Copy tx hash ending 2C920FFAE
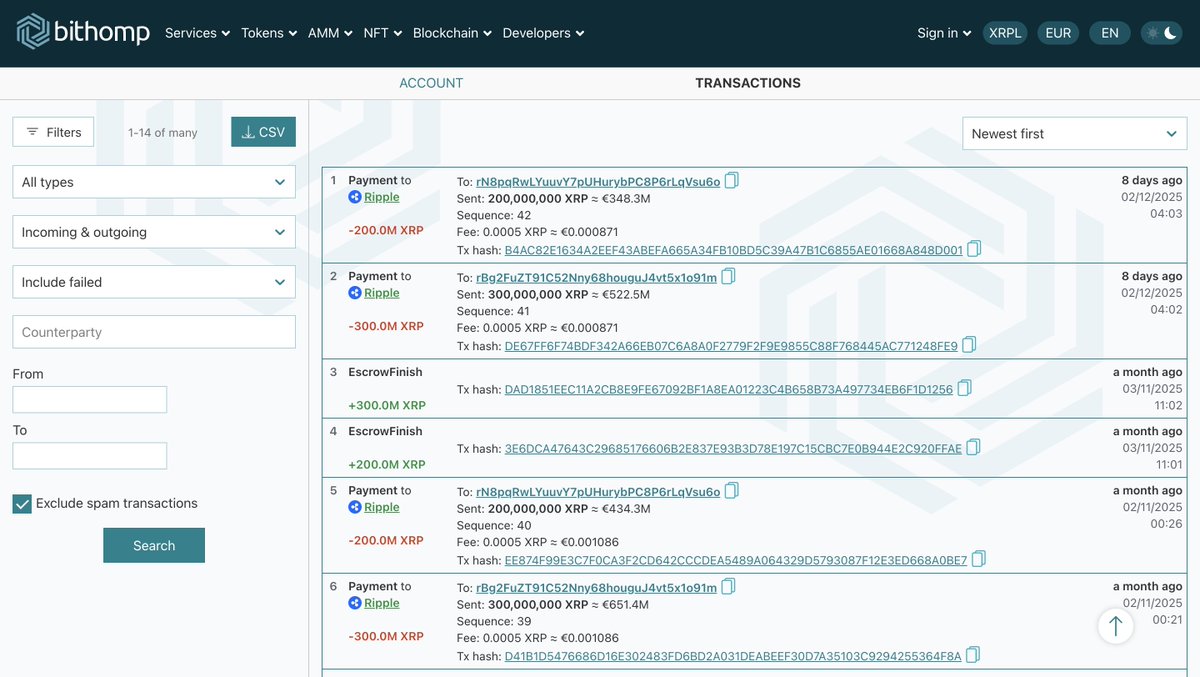This screenshot has width=1200, height=677. [x=973, y=447]
